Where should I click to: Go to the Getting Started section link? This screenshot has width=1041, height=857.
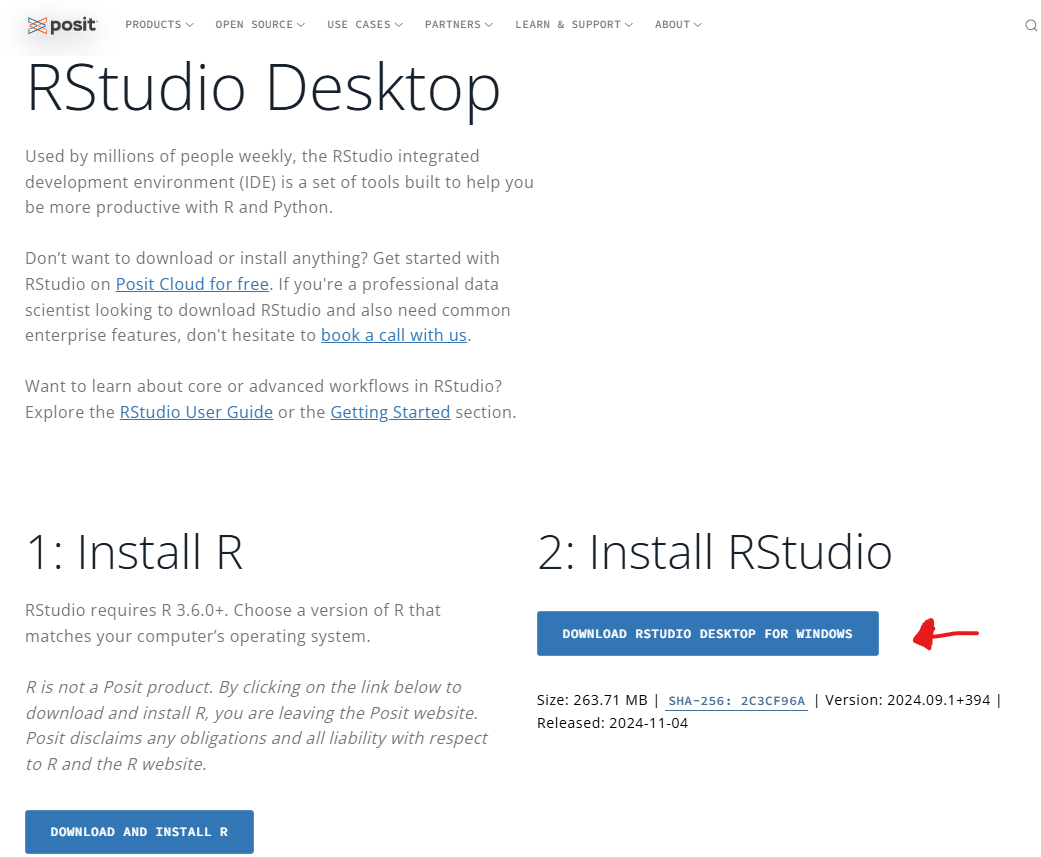click(x=390, y=412)
